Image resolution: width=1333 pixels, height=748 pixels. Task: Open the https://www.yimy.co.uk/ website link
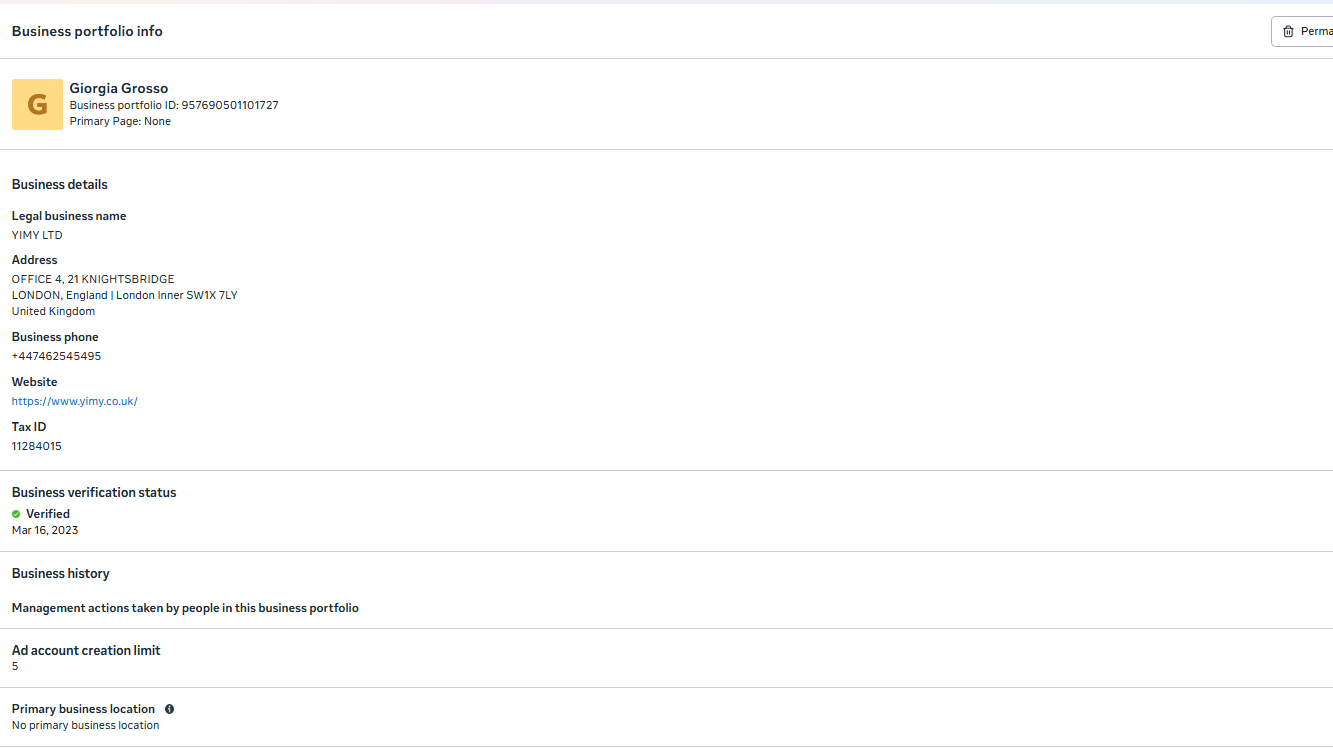75,401
